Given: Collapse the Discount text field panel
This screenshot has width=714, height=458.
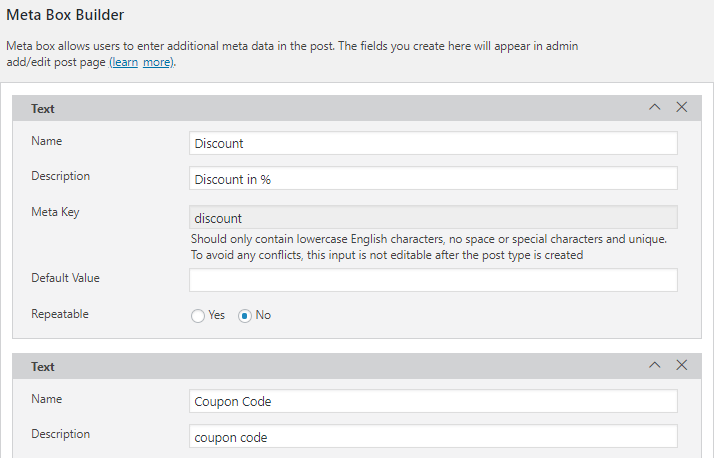Looking at the screenshot, I should point(654,107).
